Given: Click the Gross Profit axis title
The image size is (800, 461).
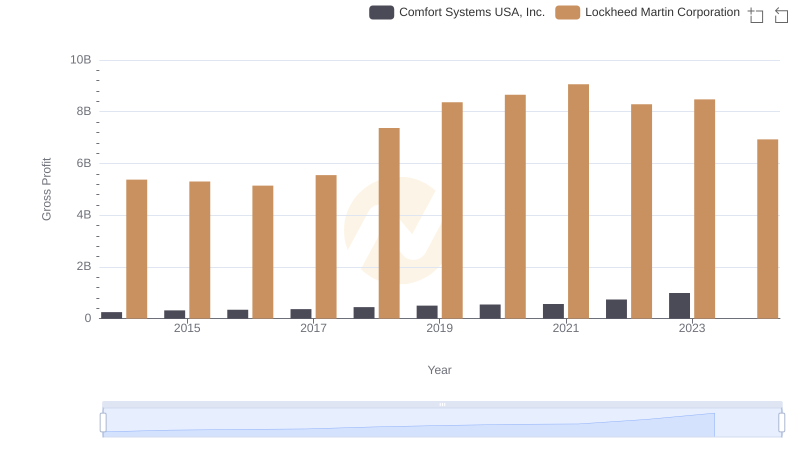Looking at the screenshot, I should click(46, 189).
